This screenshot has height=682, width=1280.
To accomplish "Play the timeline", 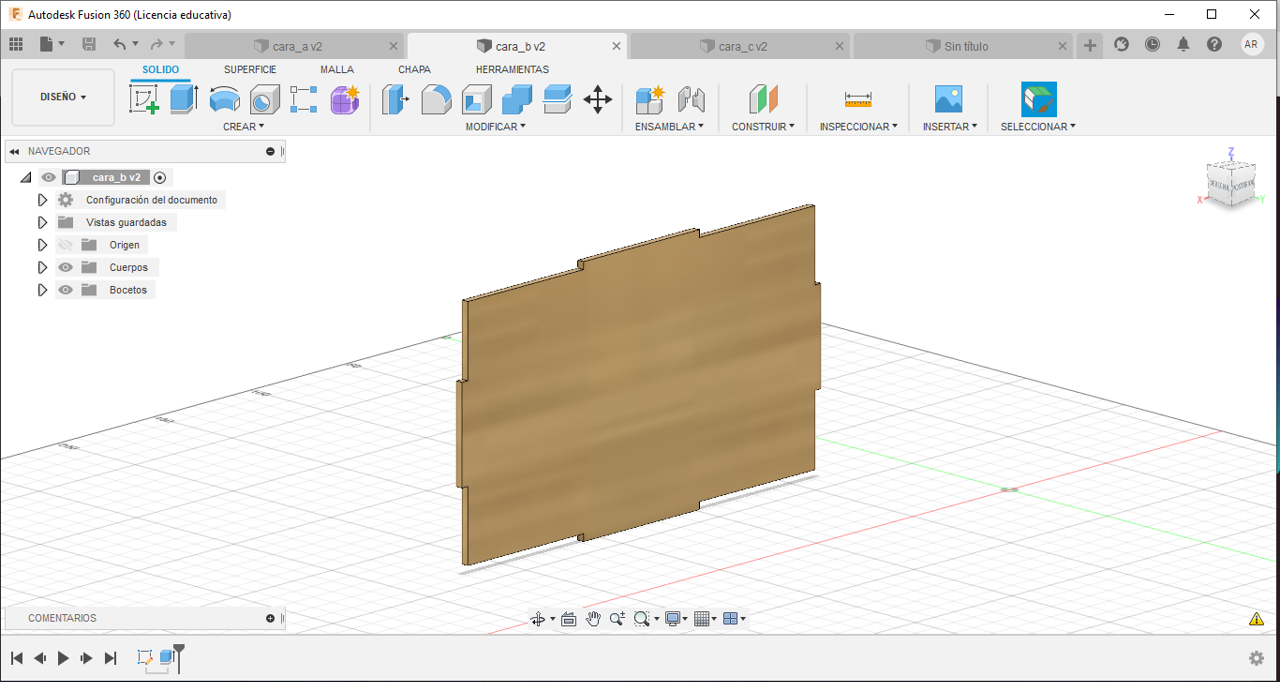I will point(63,658).
